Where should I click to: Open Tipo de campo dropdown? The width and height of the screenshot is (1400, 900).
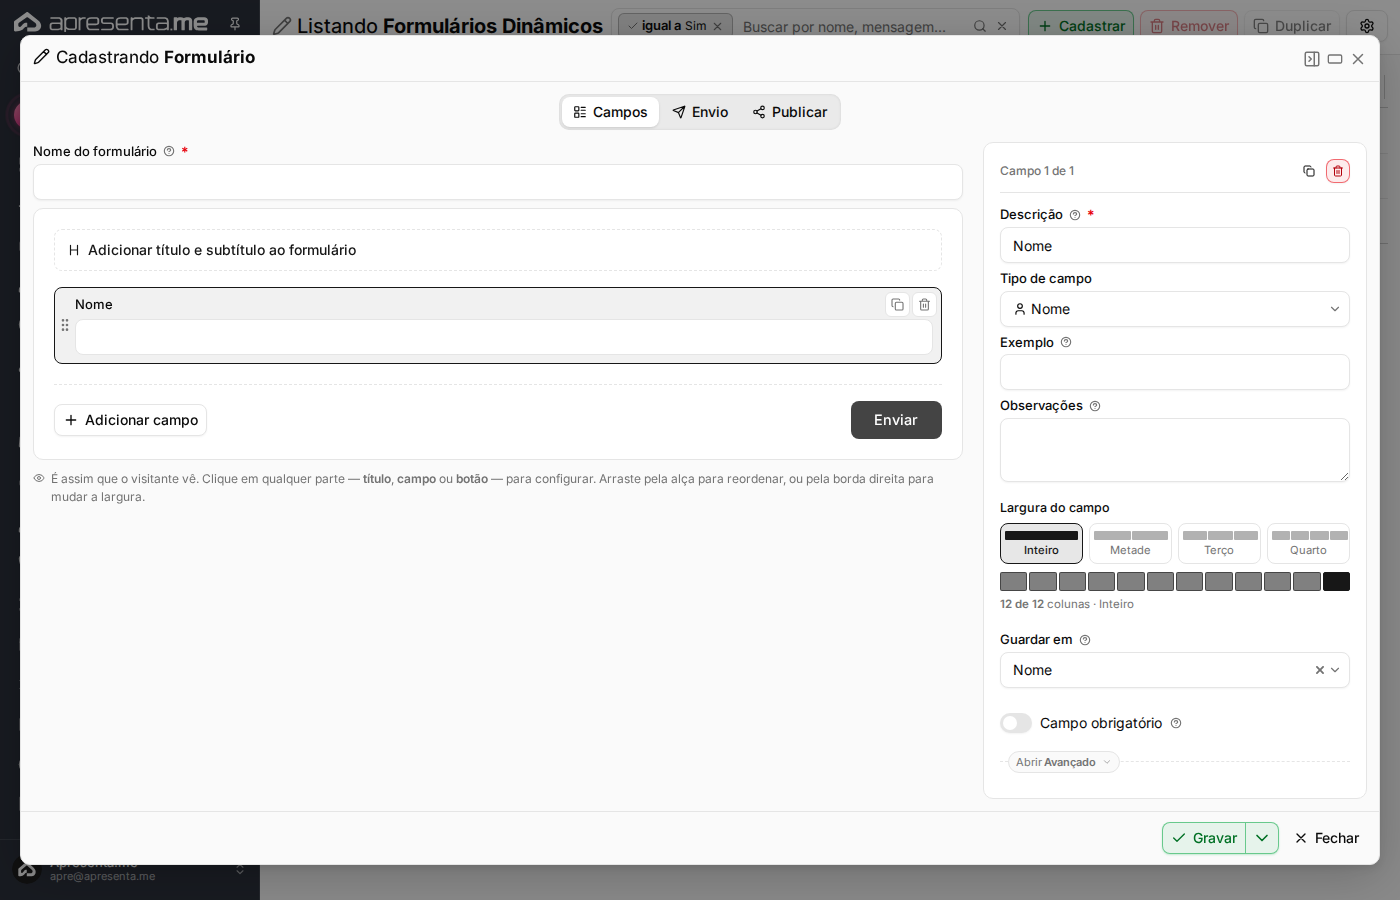(1175, 309)
